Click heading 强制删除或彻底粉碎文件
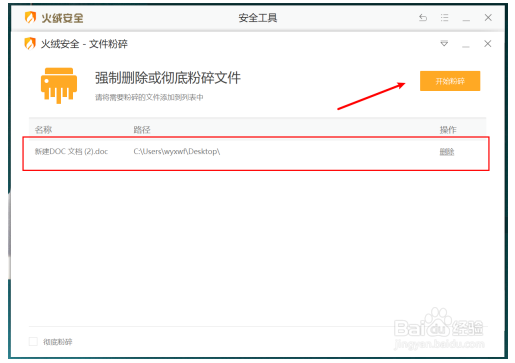This screenshot has height=363, width=515. coord(168,78)
